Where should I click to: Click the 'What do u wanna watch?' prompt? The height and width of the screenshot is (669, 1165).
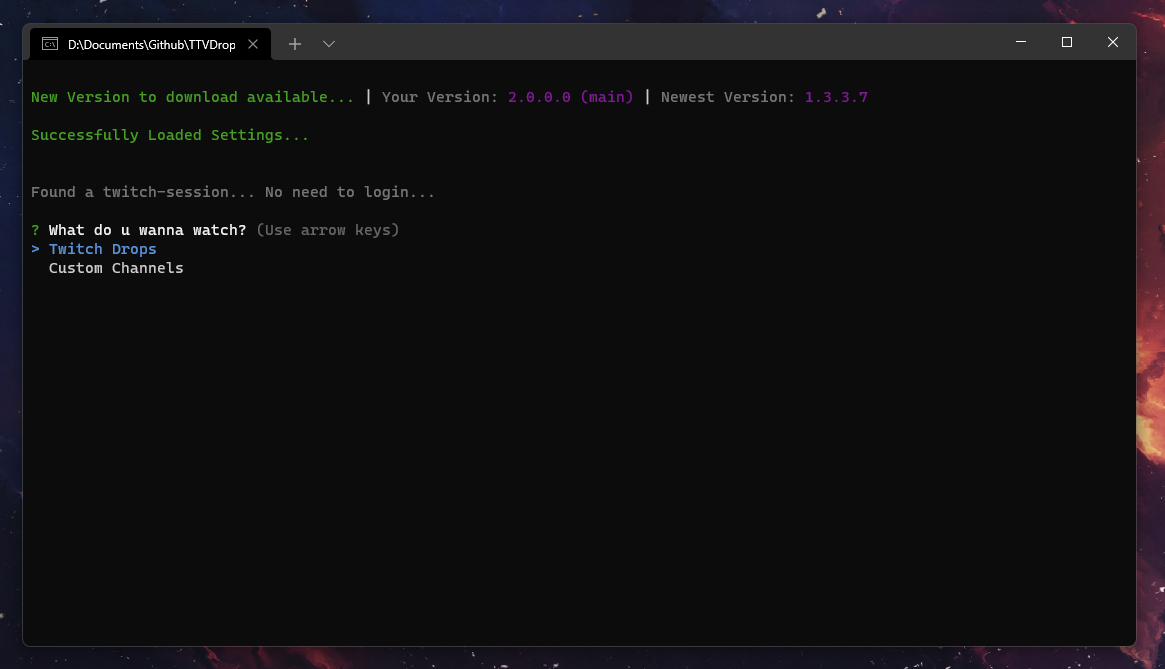(x=147, y=230)
